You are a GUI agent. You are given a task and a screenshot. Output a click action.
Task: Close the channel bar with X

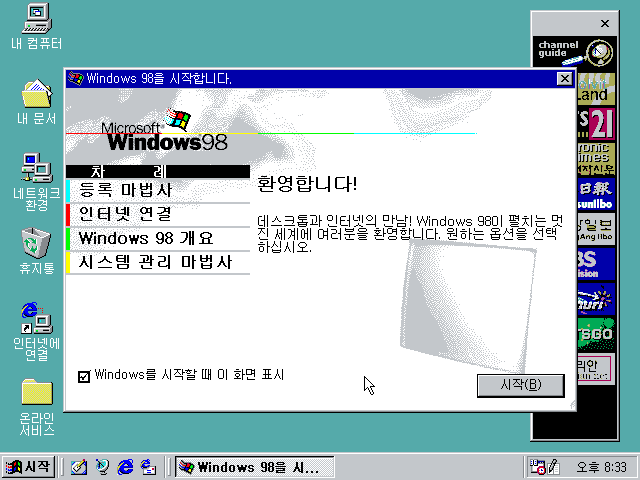(x=605, y=24)
